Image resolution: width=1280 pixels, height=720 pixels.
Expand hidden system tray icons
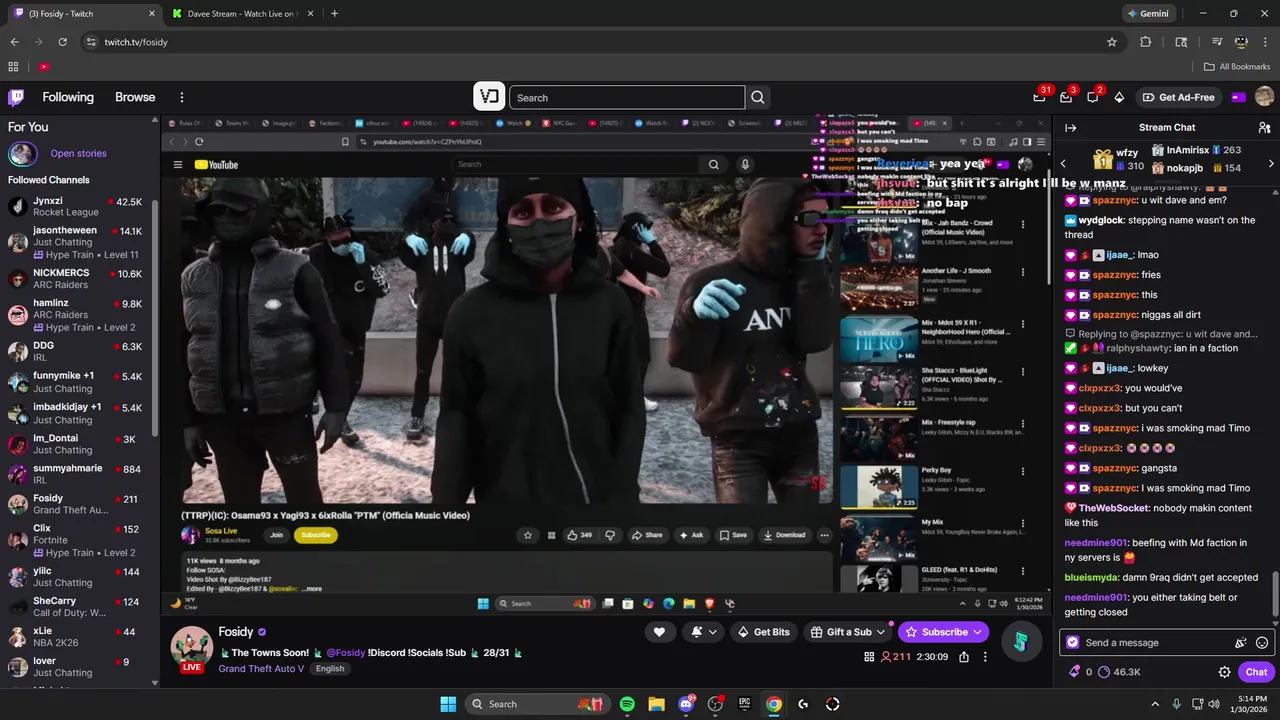tap(1155, 704)
